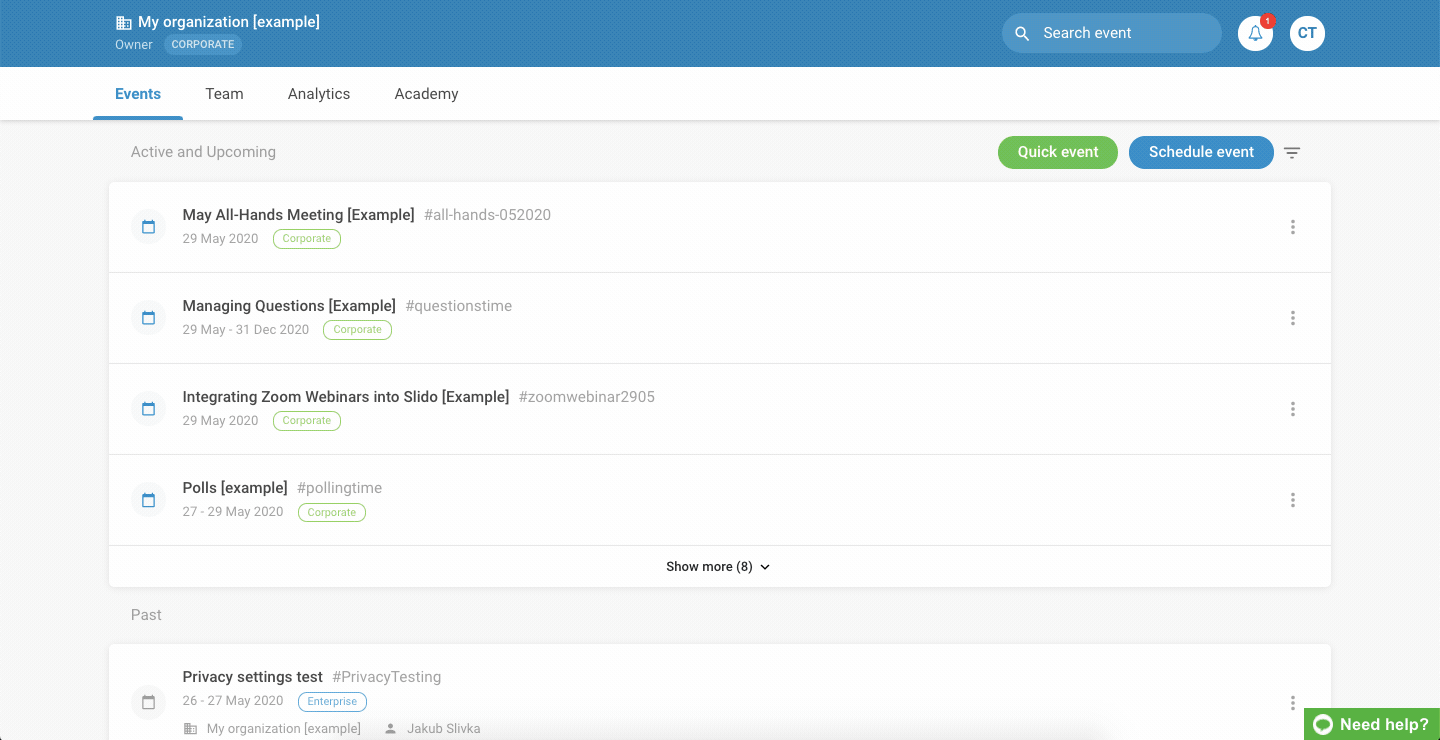
Task: Click the Need help chat bubble icon
Action: pos(1323,725)
